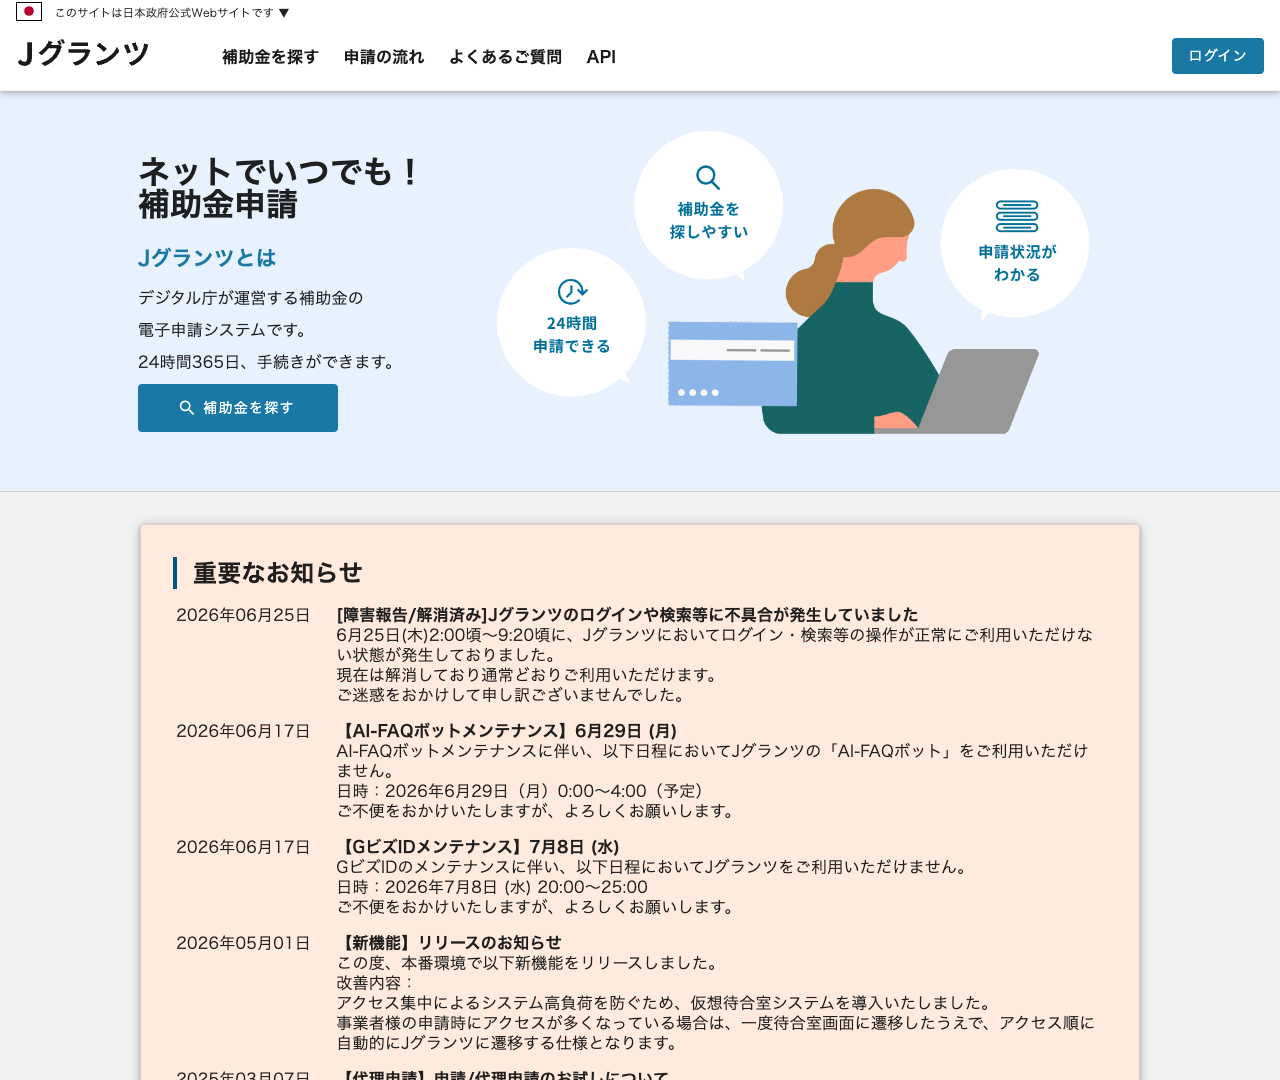1280x1080 pixels.
Task: Click the 2026年06月25日 date
Action: point(243,615)
